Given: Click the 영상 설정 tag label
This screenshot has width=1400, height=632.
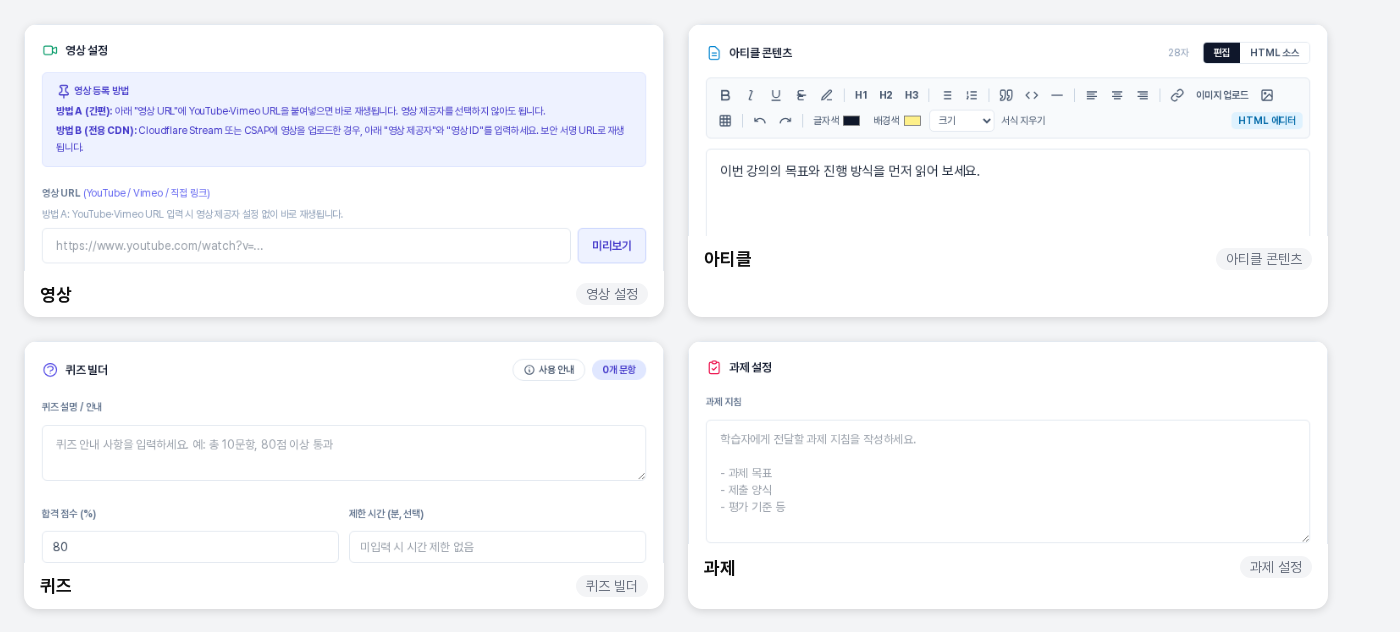Looking at the screenshot, I should [612, 294].
